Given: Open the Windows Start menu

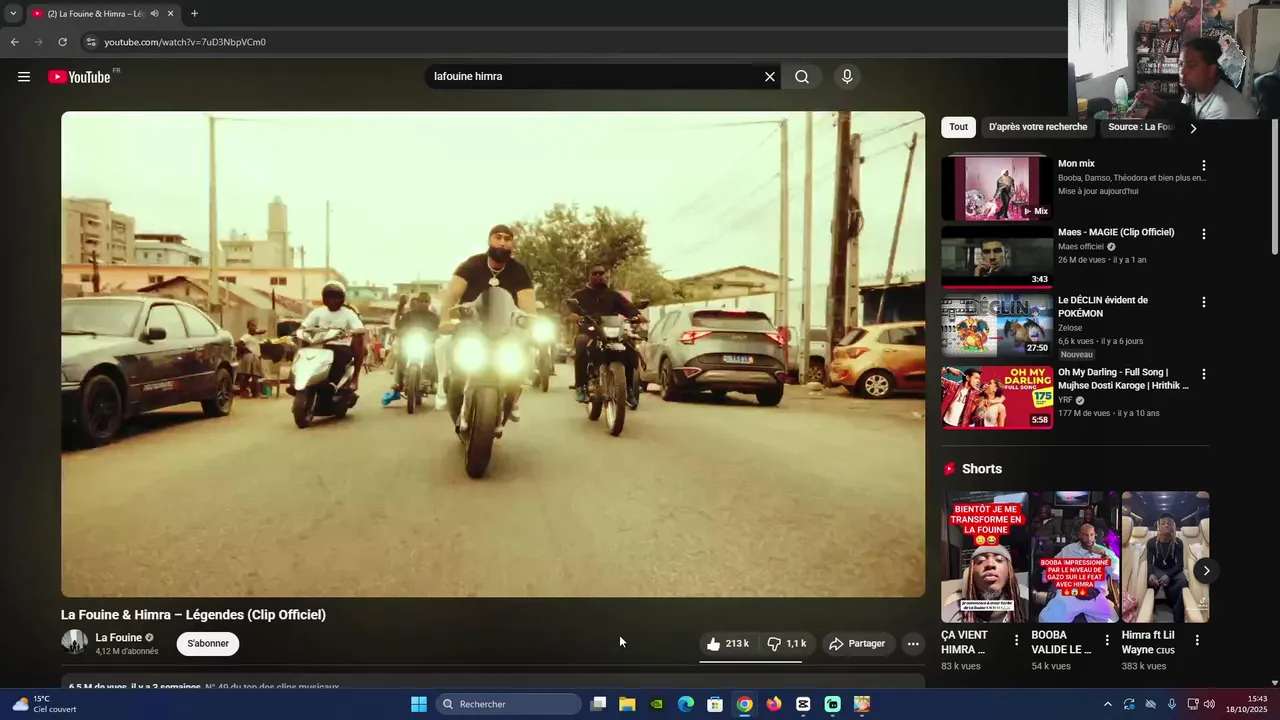Looking at the screenshot, I should point(419,704).
